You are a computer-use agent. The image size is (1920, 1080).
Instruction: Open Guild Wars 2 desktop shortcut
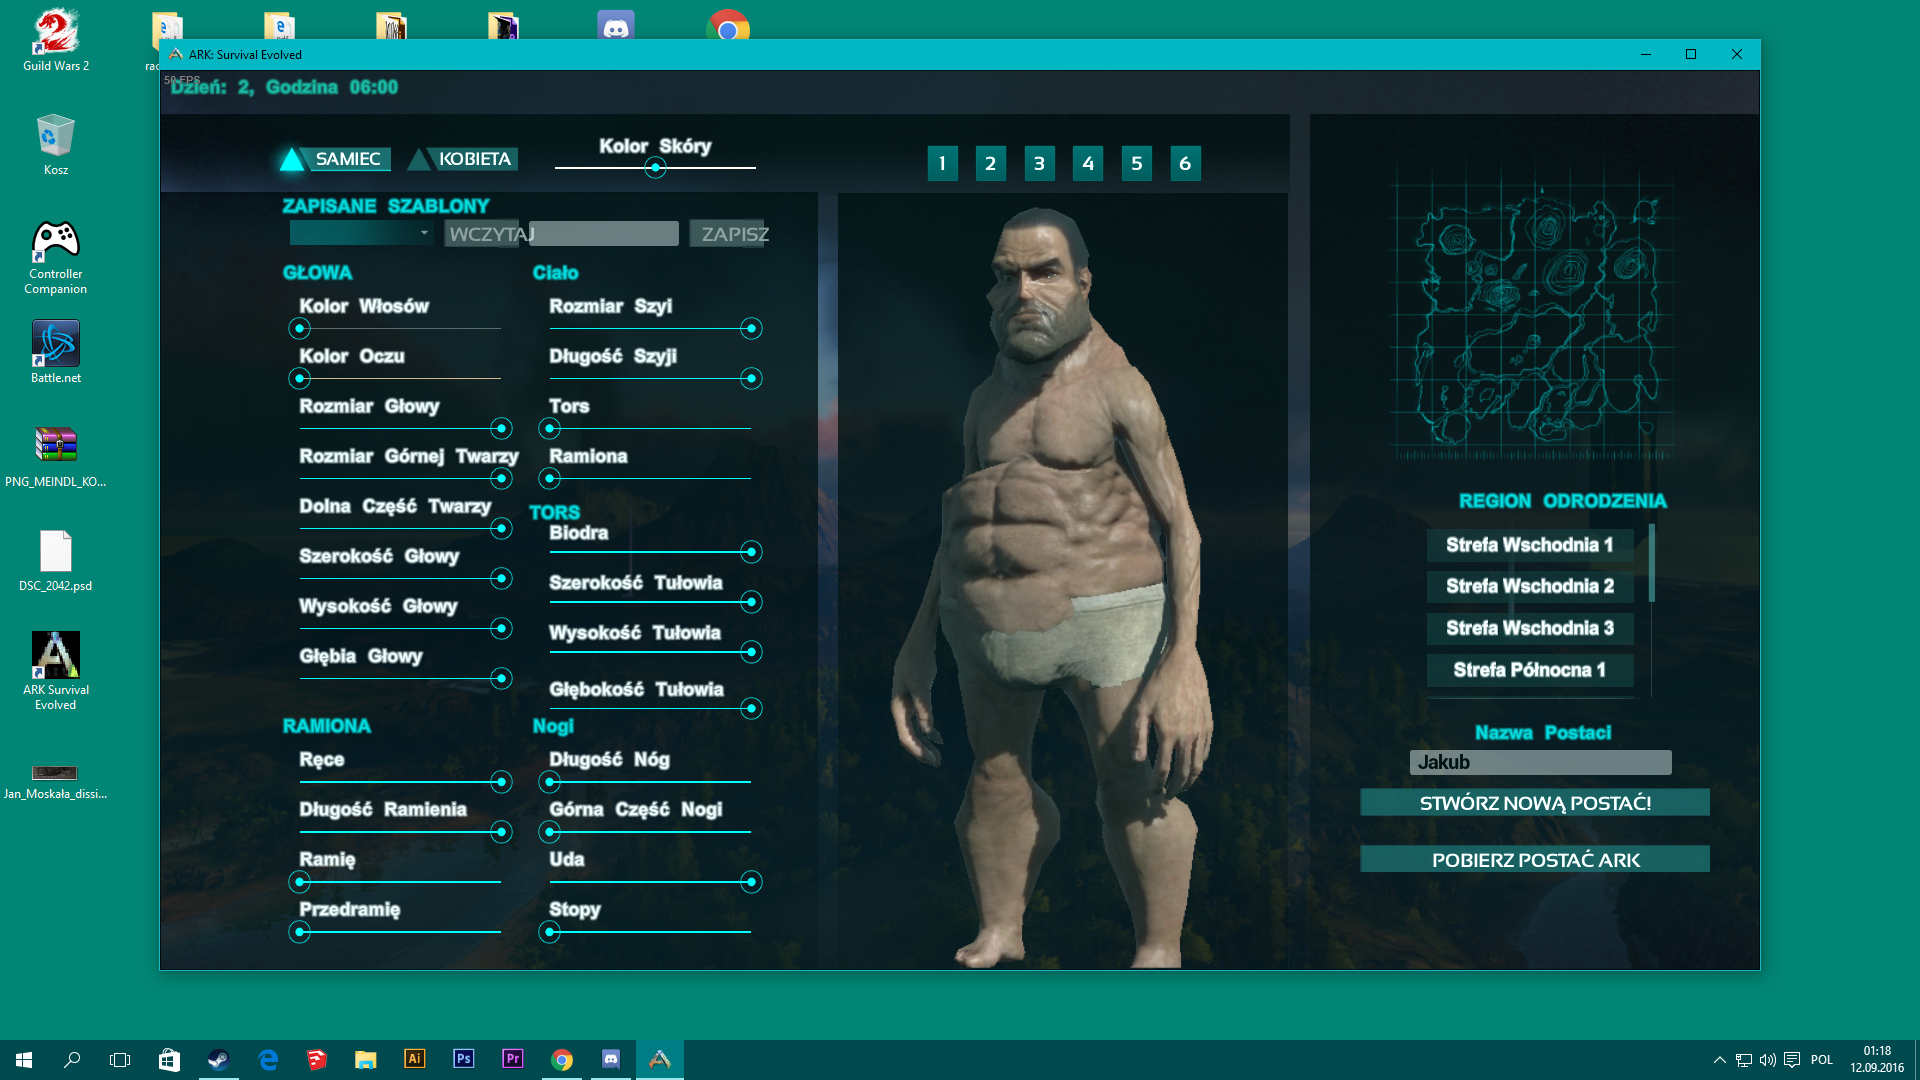coord(56,40)
